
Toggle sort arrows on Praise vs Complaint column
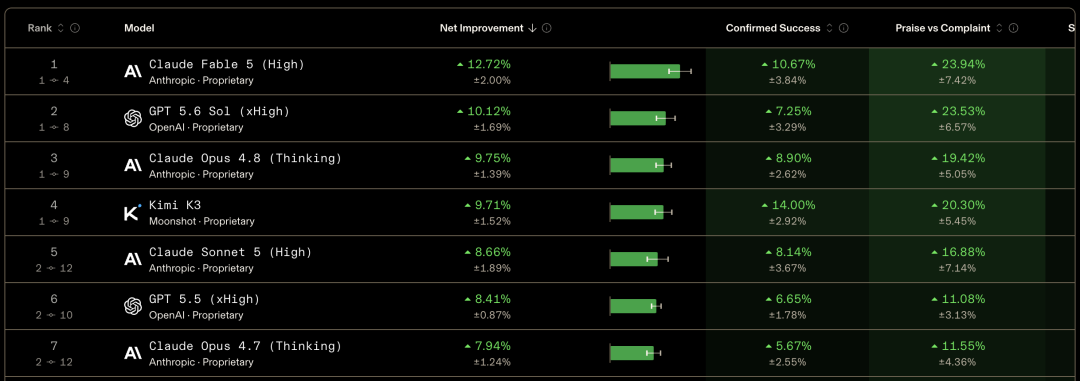coord(999,28)
